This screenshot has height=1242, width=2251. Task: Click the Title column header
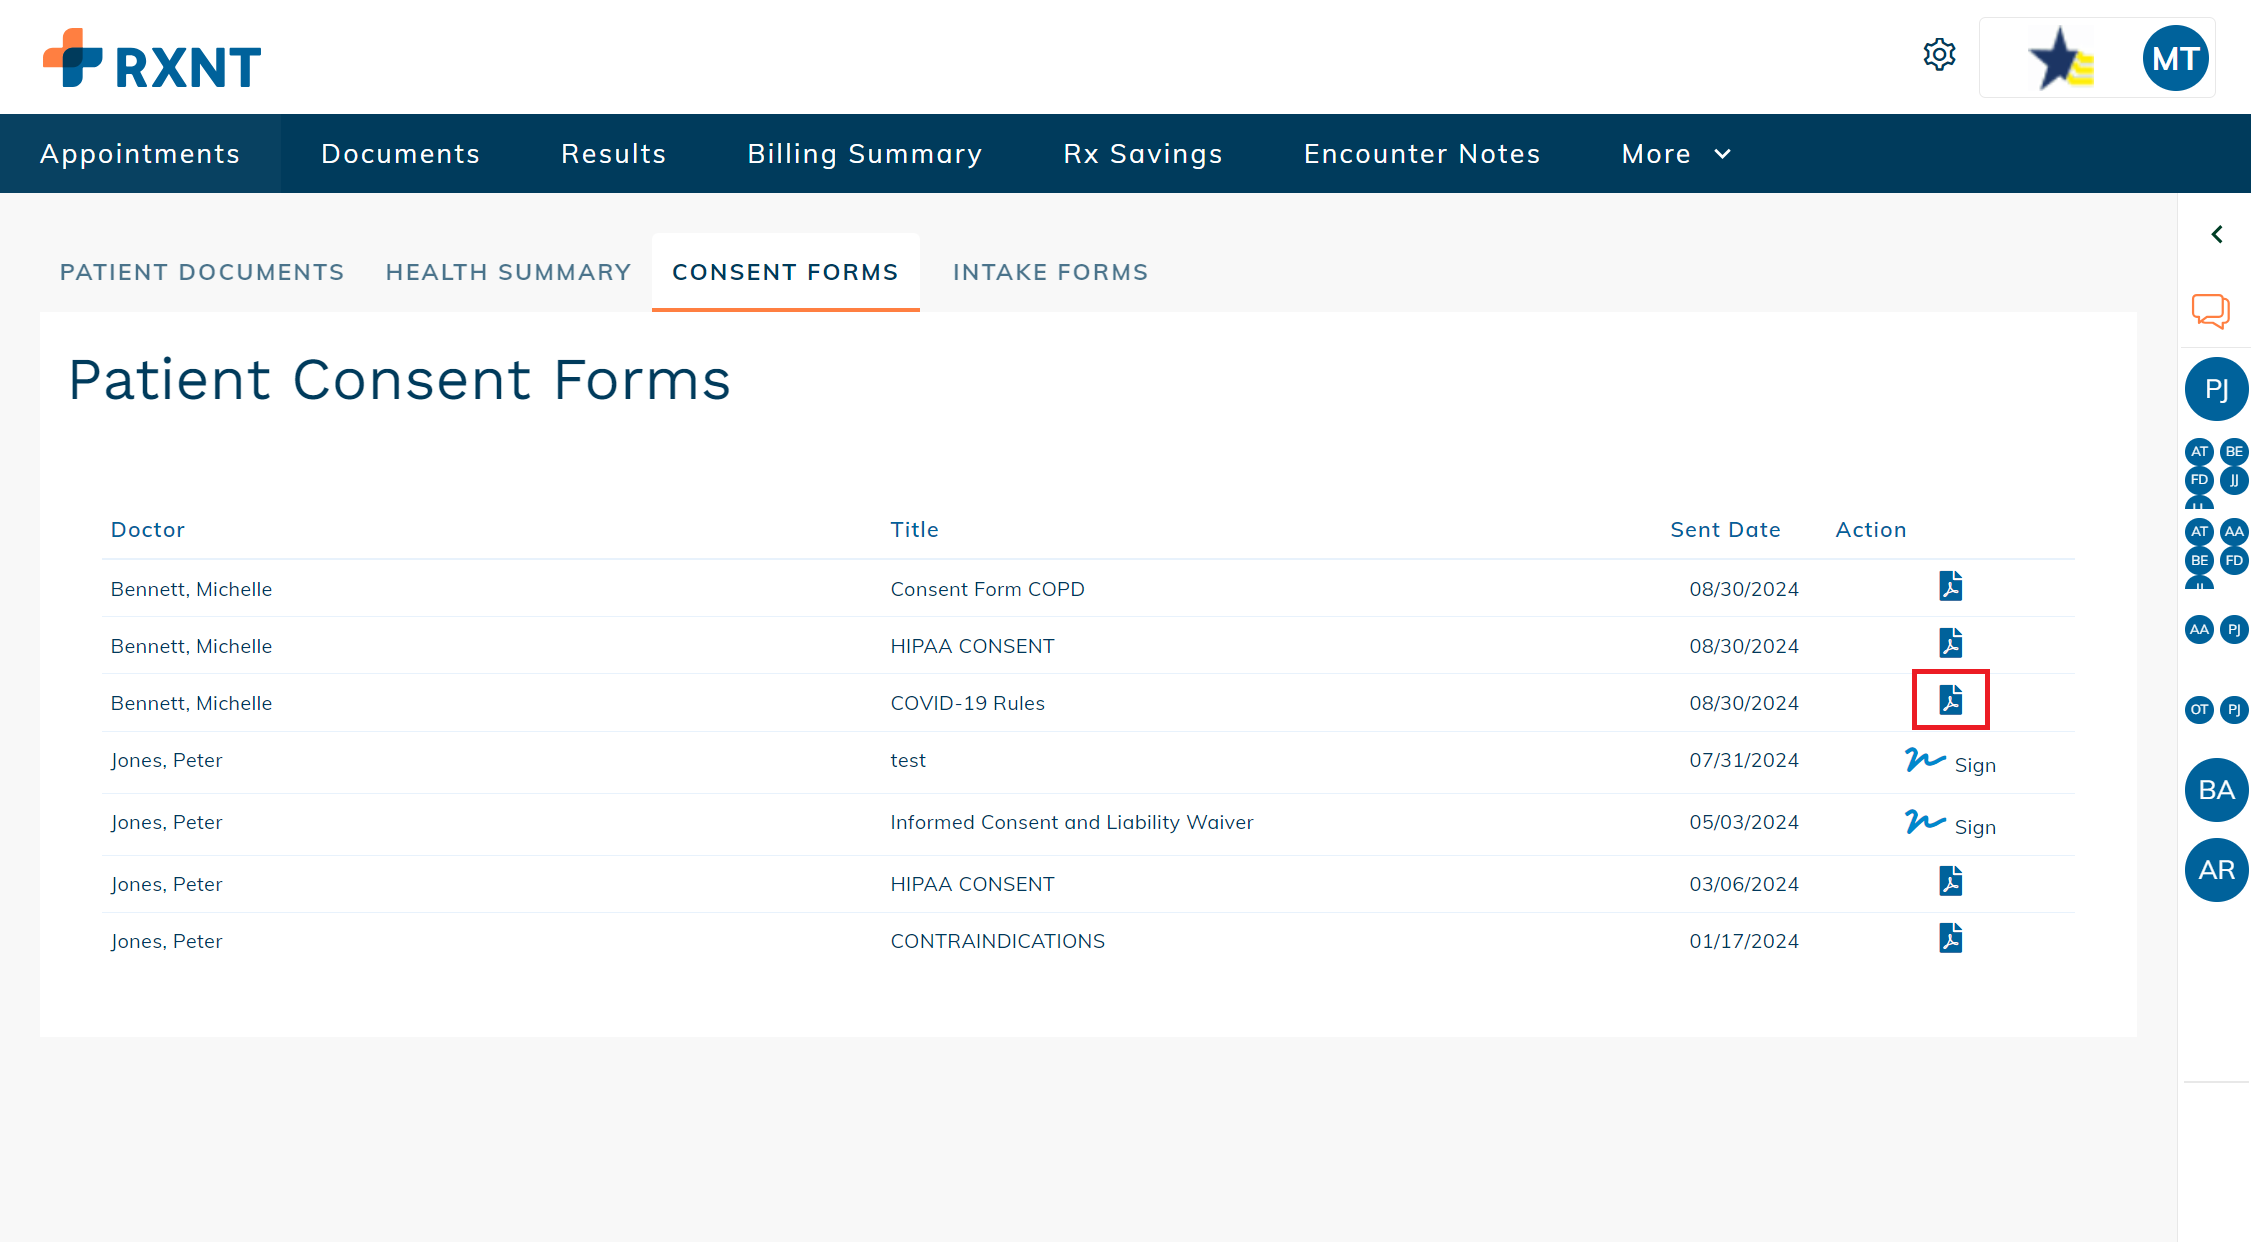click(x=915, y=530)
